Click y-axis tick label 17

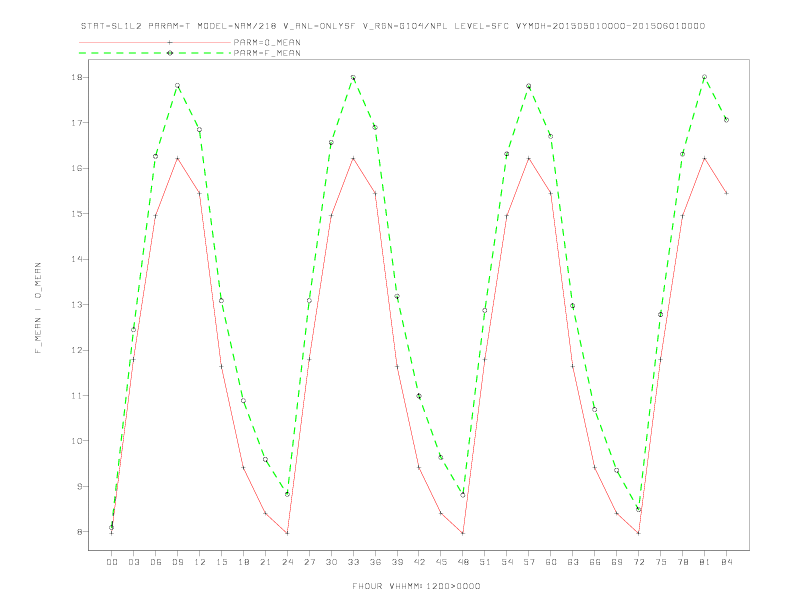[77, 123]
